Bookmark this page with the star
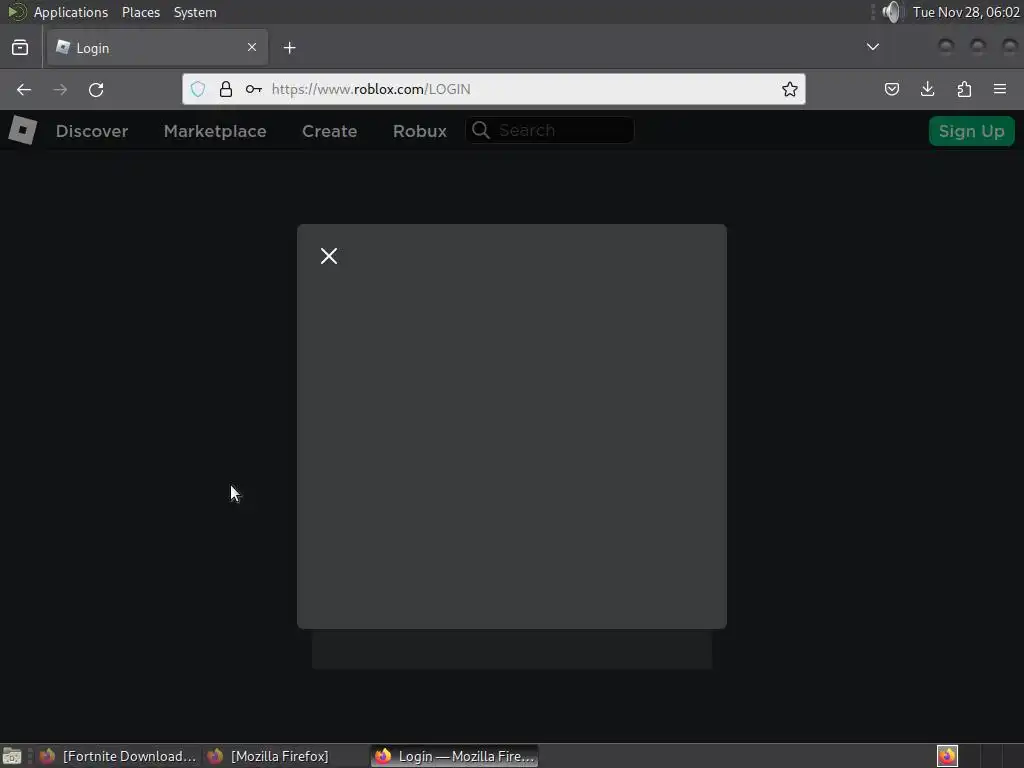 click(x=790, y=89)
